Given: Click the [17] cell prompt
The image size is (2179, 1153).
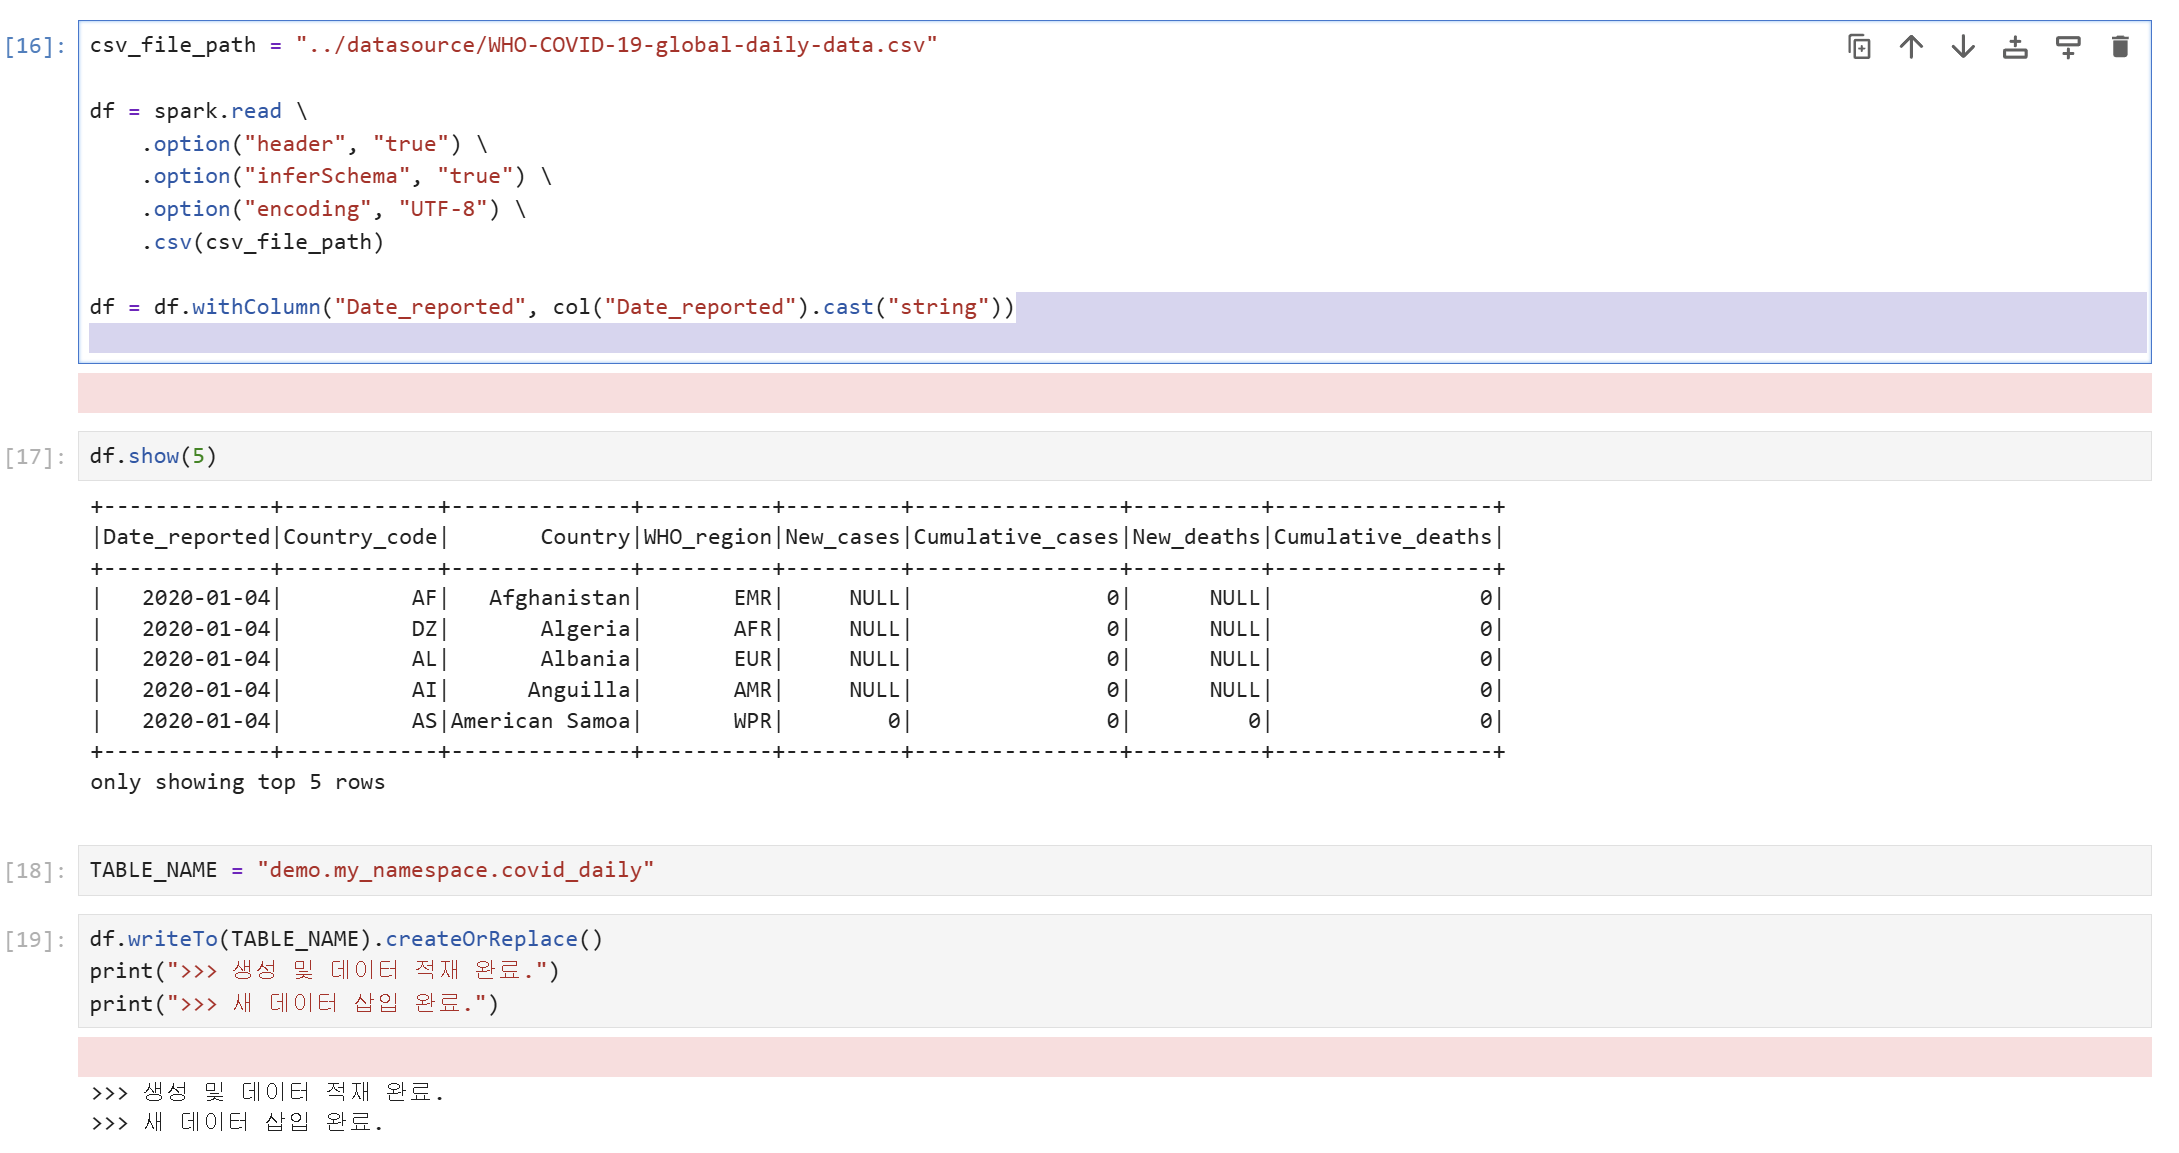Looking at the screenshot, I should pos(35,457).
